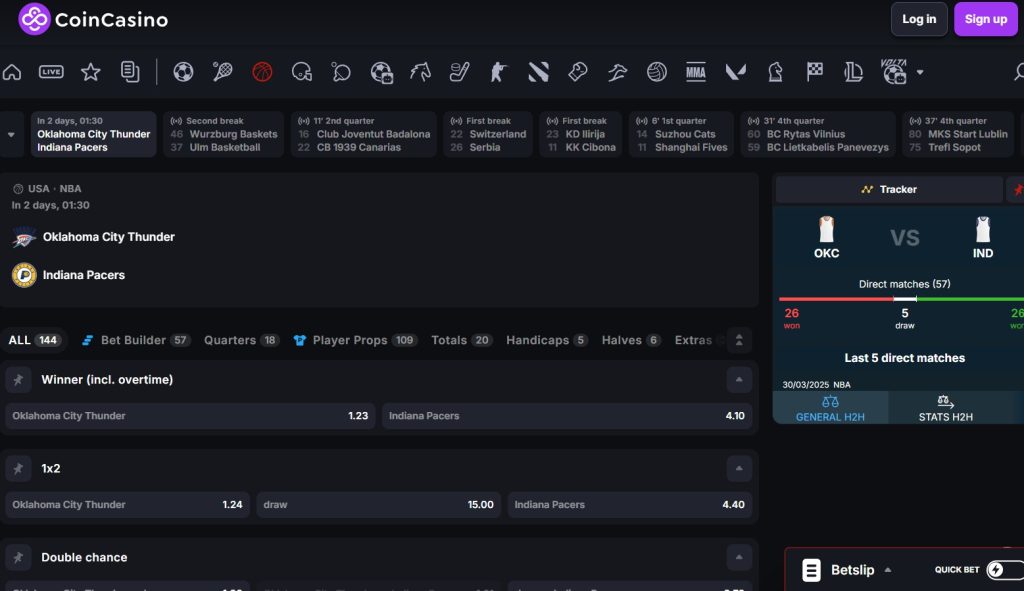Select the chess knight icon

775,72
